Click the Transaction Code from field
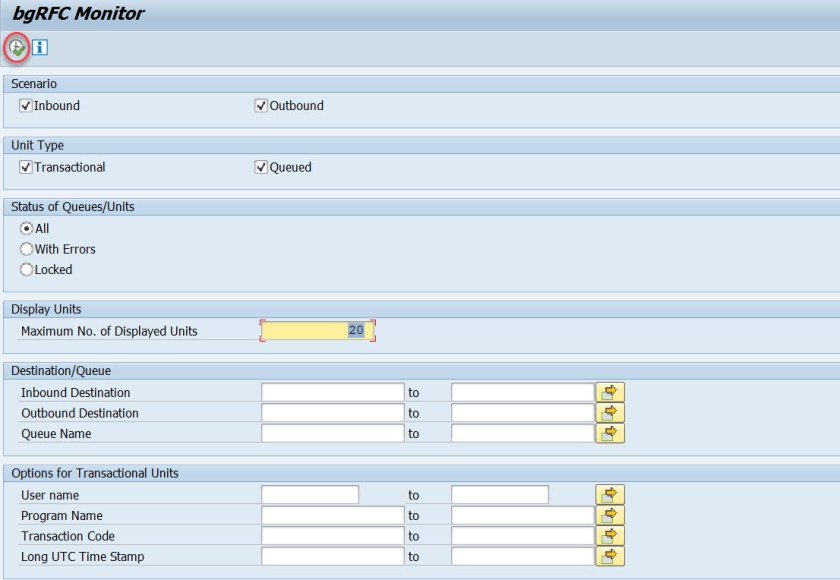The height and width of the screenshot is (580, 840). click(332, 536)
